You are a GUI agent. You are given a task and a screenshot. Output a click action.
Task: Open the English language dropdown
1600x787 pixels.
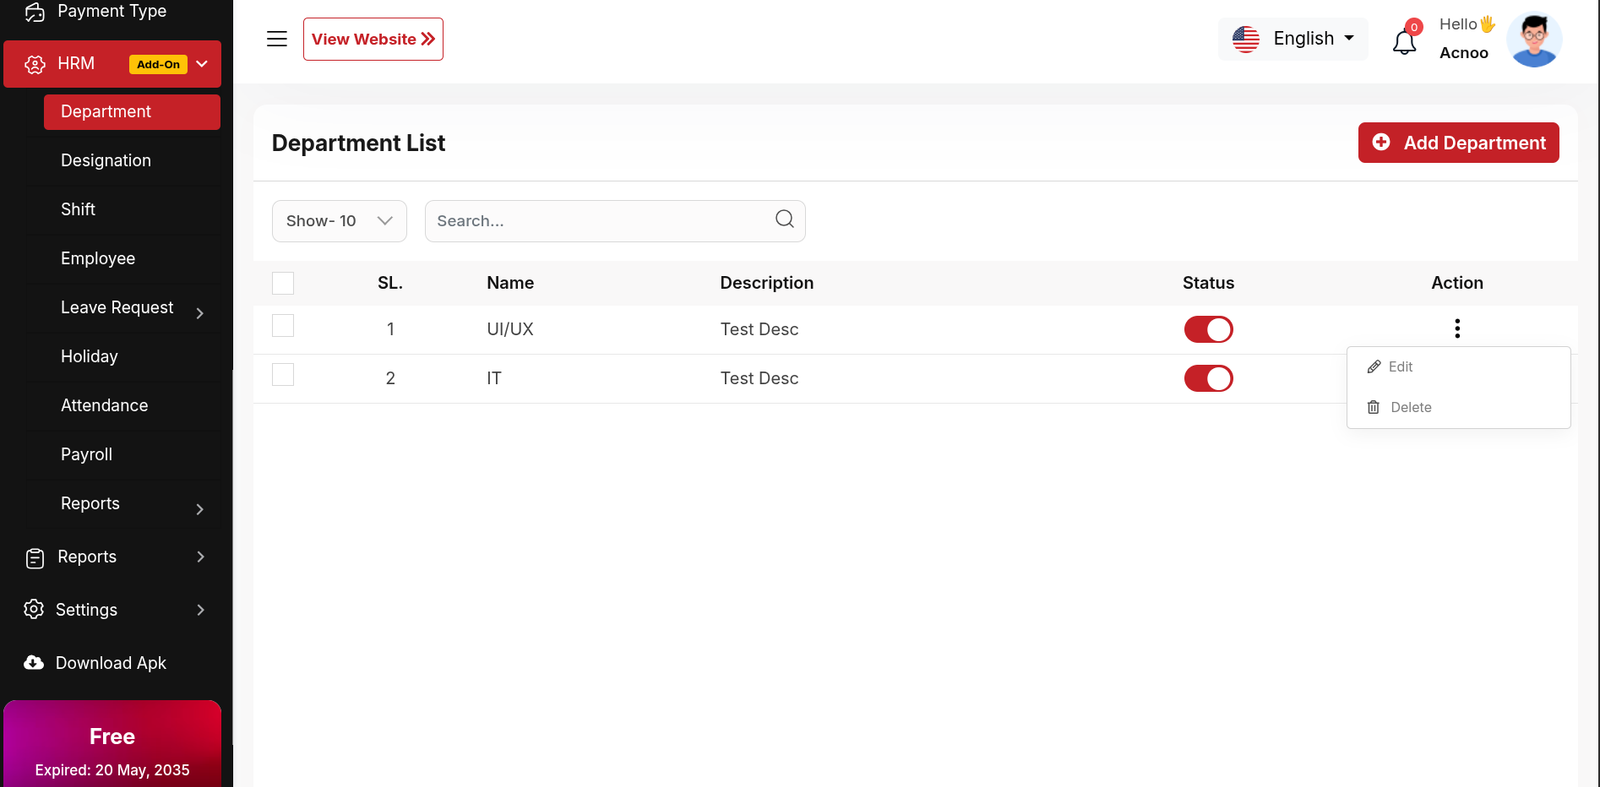1293,39
